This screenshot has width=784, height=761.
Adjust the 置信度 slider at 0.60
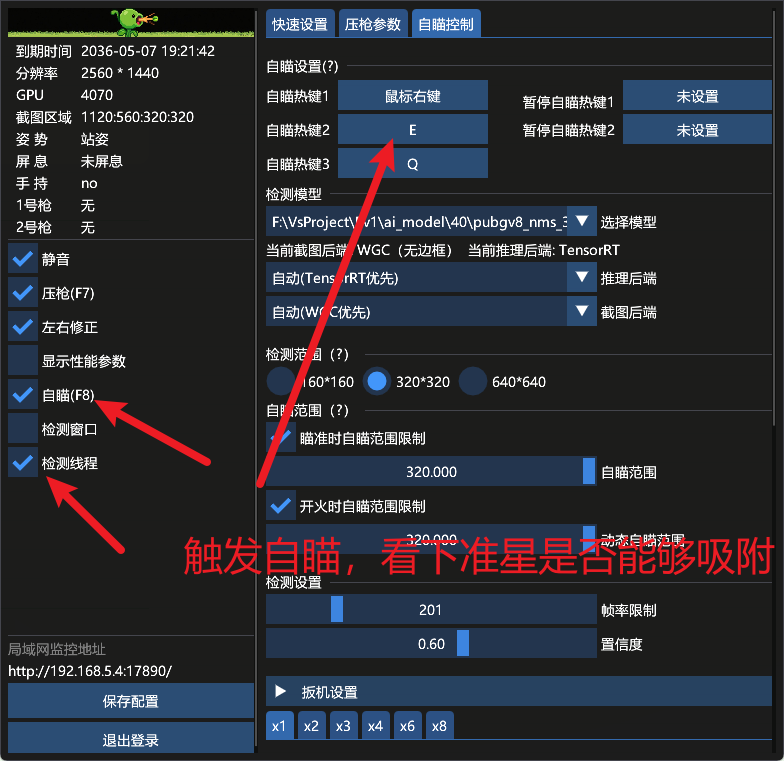click(431, 643)
